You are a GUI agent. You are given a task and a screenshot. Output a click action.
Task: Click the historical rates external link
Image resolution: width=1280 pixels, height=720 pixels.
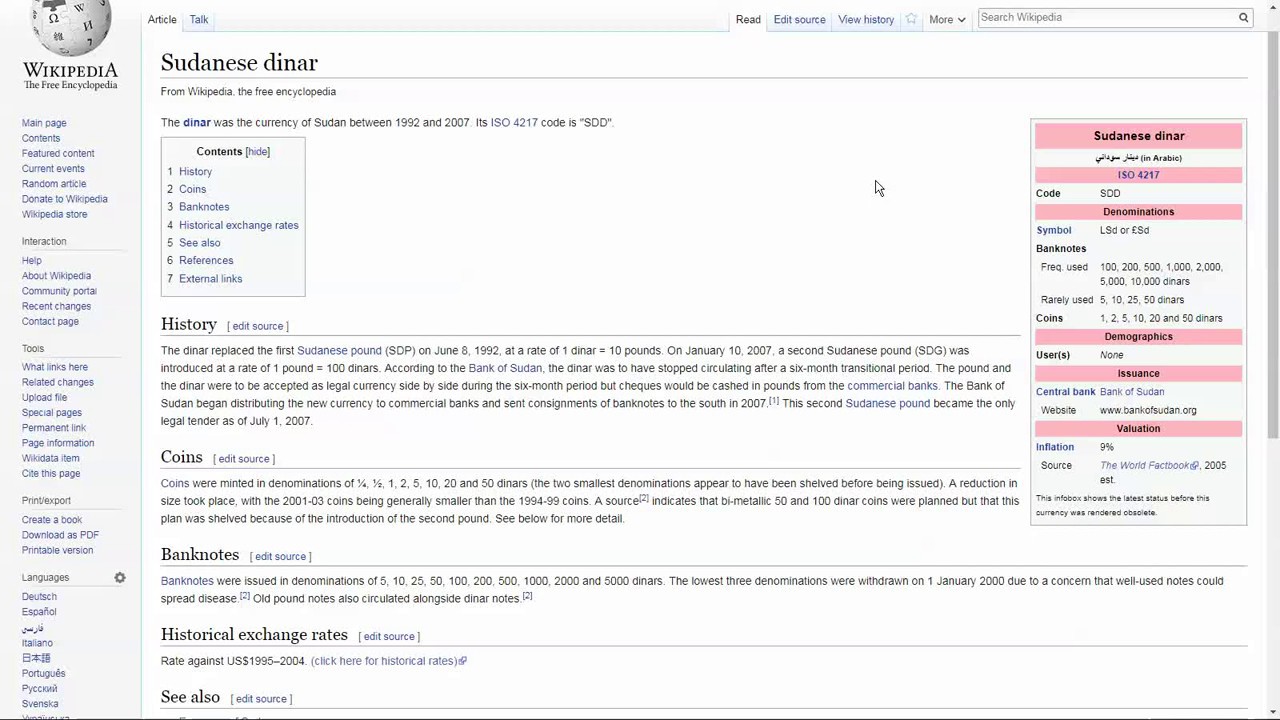pyautogui.click(x=388, y=661)
